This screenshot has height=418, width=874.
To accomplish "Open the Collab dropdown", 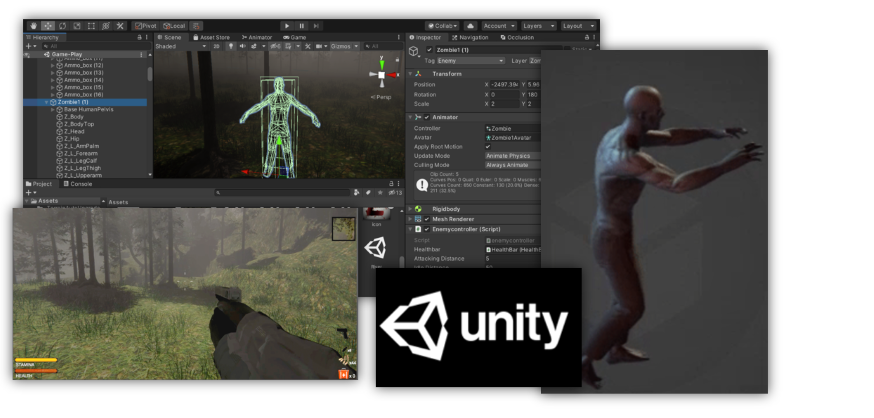I will pos(442,26).
